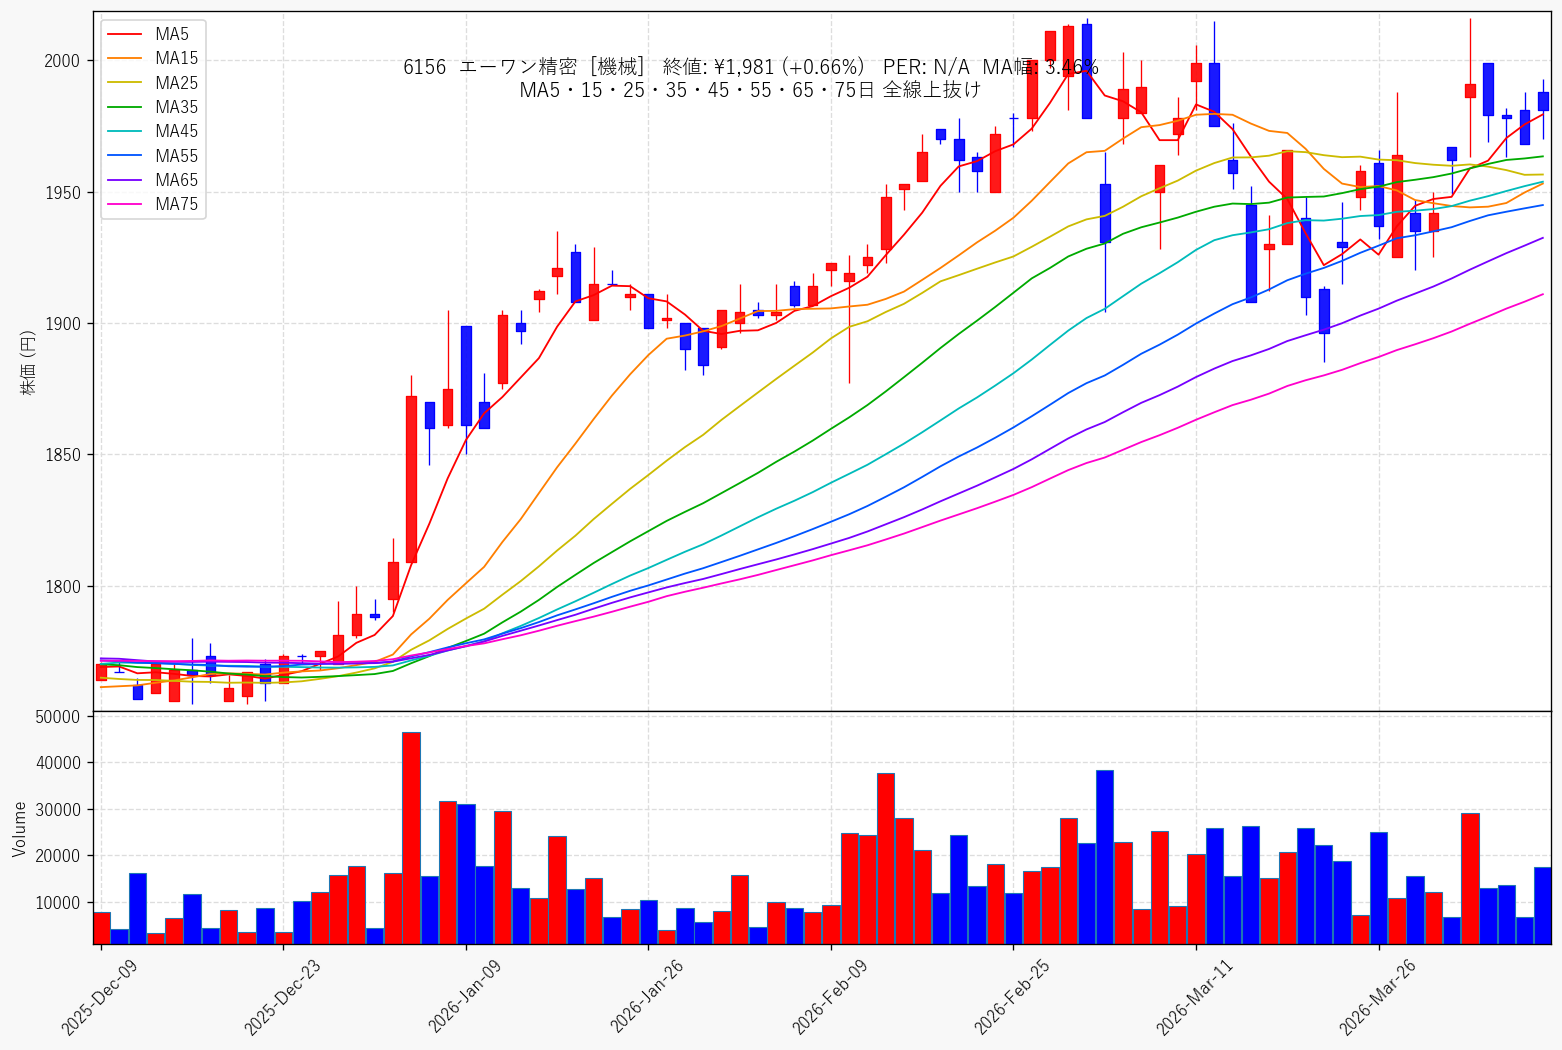Viewport: 1562px width, 1050px height.
Task: Click the 50000 volume axis label
Action: [x=57, y=717]
